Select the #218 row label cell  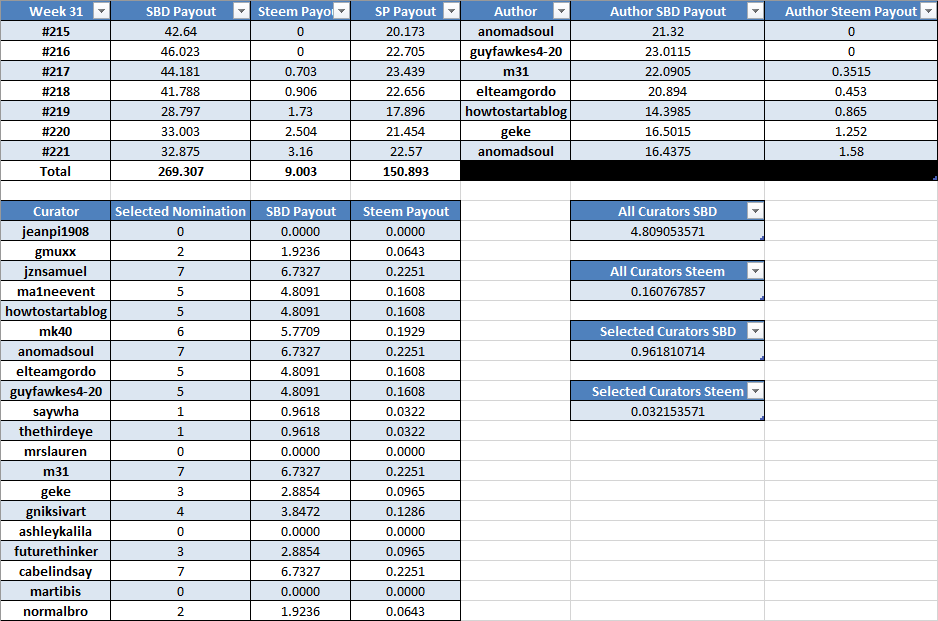56,92
